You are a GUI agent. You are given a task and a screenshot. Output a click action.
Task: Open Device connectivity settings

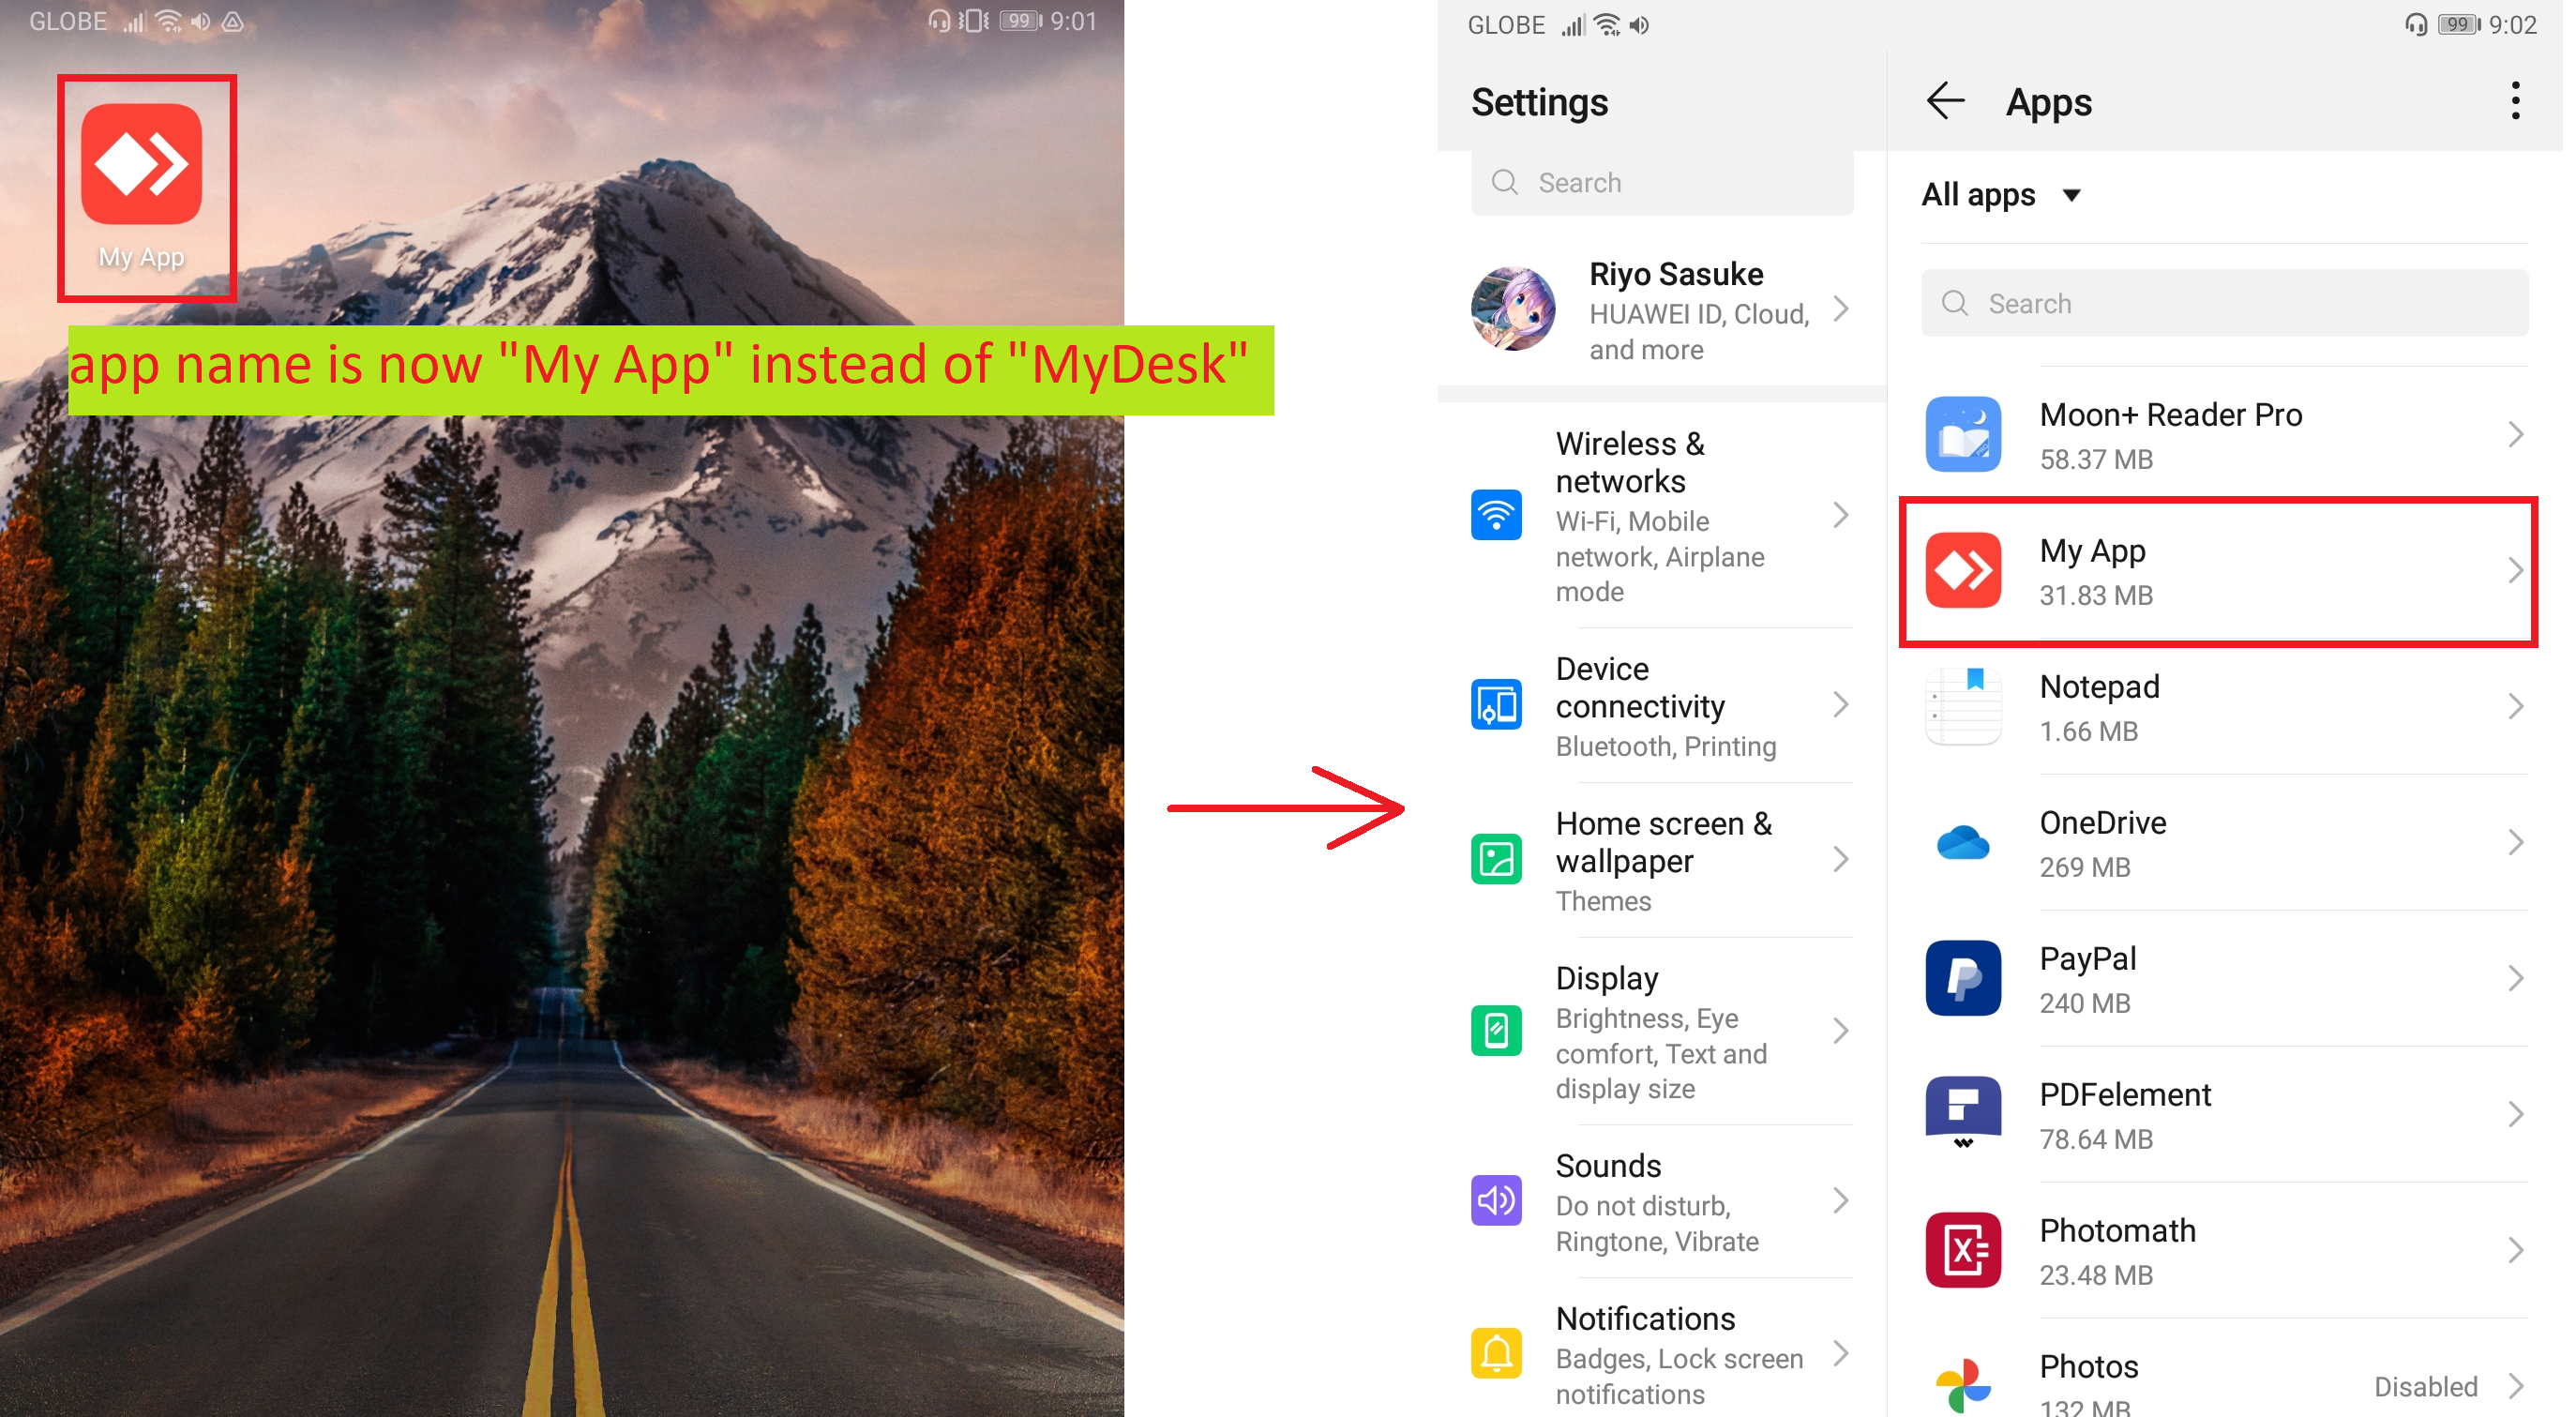(x=1662, y=705)
